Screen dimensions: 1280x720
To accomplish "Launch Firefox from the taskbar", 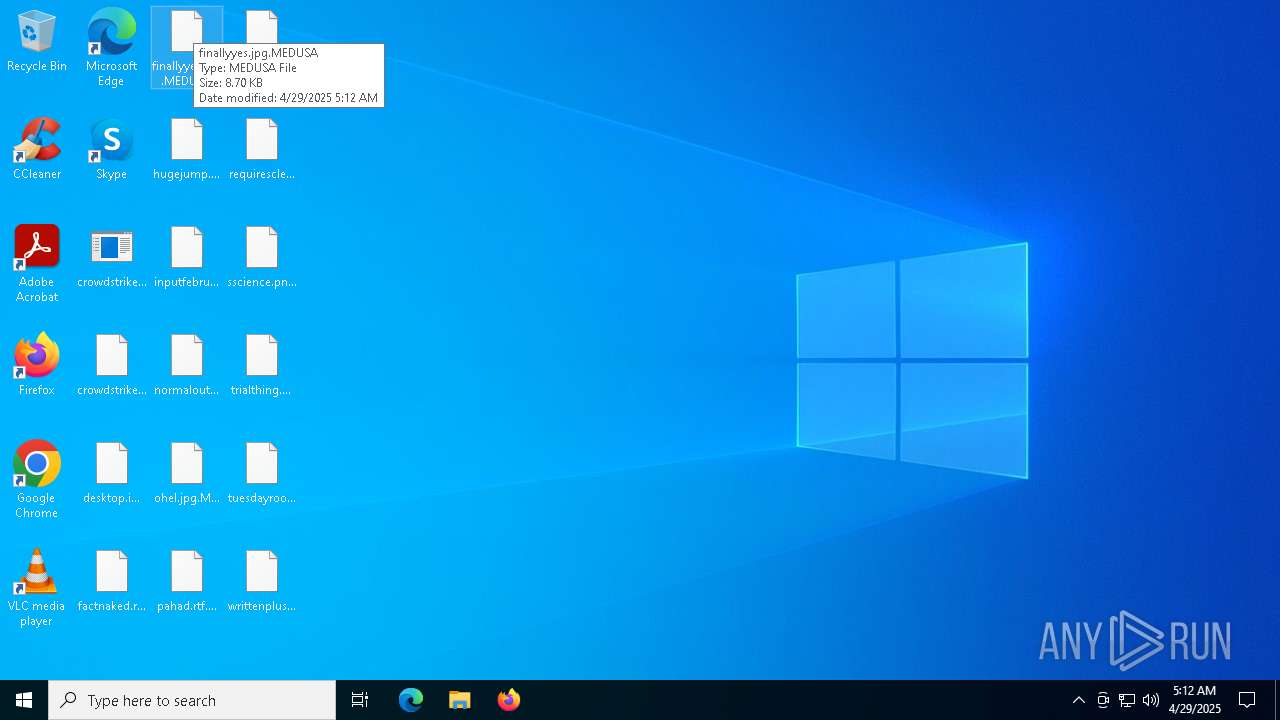I will tap(509, 700).
